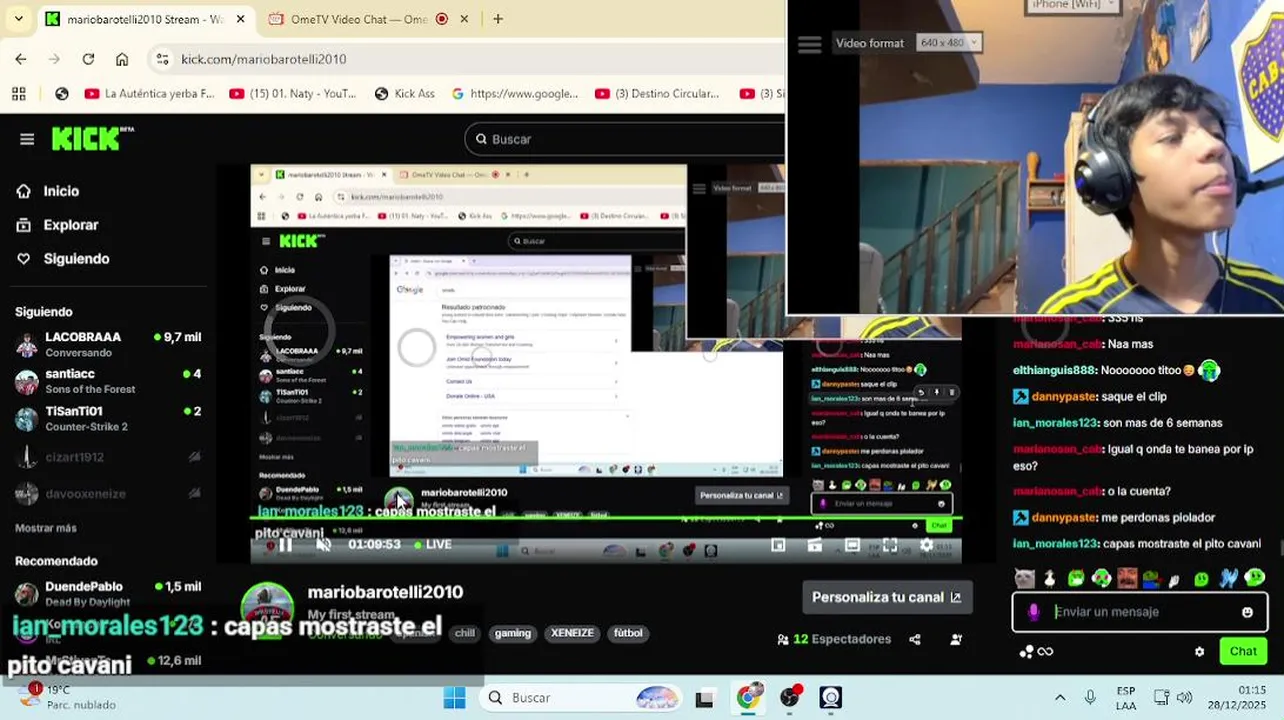Click into the Enviar un mensaje field
Image resolution: width=1284 pixels, height=720 pixels.
pyautogui.click(x=1140, y=612)
